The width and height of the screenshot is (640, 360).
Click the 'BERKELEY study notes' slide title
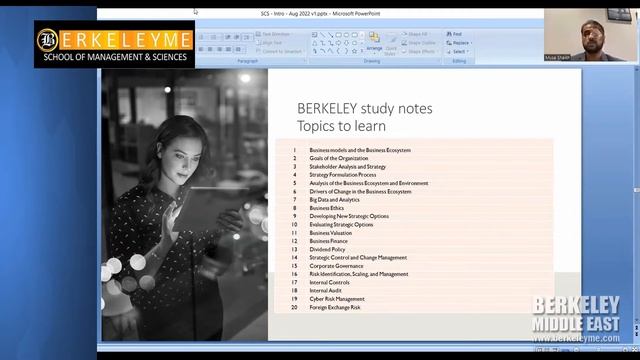tap(364, 109)
